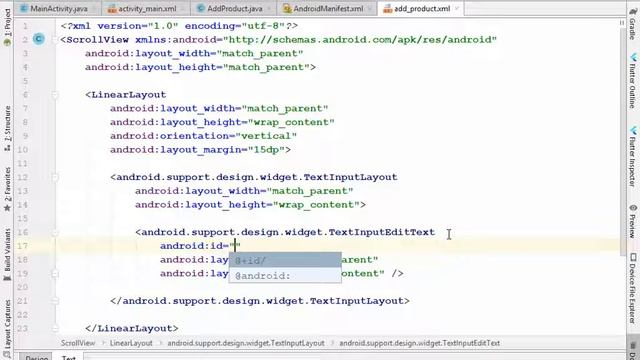Screen dimensions: 640x360
Task: Collapse the ScrollView tag fold on line 2
Action: [x=55, y=40]
